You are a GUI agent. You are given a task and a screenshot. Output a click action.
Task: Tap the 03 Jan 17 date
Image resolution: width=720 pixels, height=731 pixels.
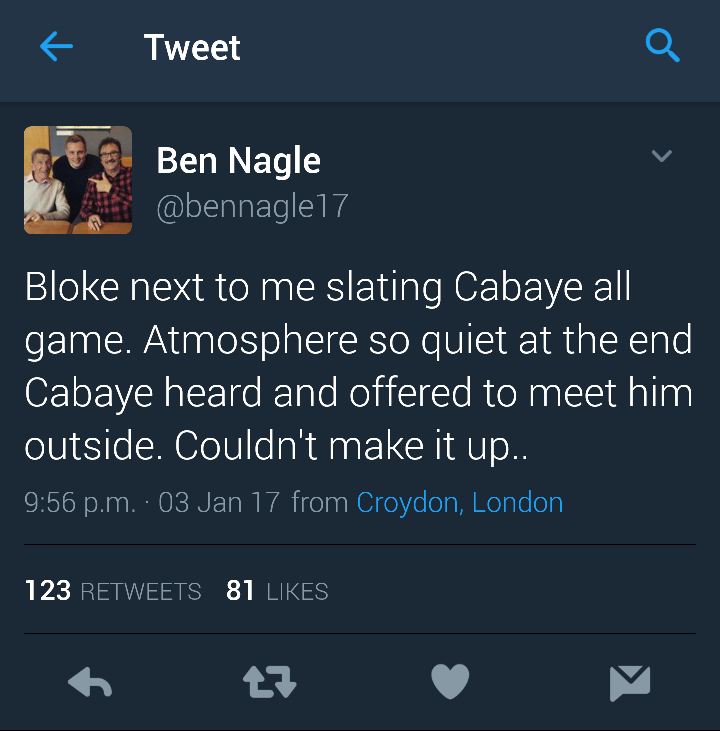click(x=219, y=503)
